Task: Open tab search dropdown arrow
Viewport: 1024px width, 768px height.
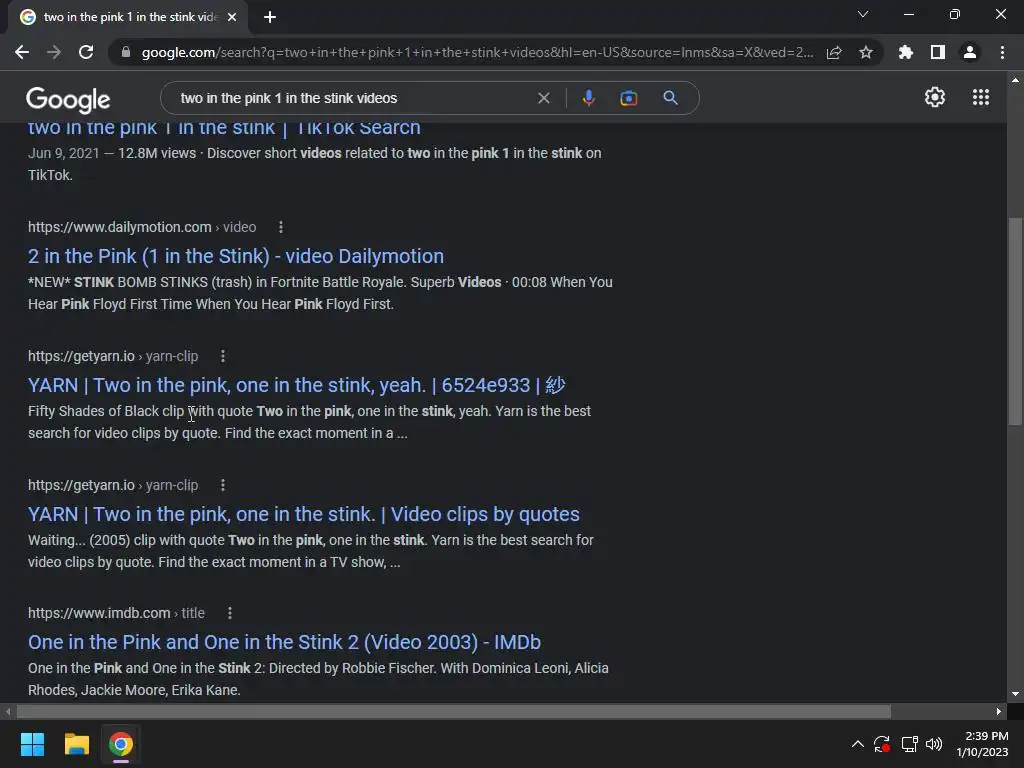Action: coord(863,14)
